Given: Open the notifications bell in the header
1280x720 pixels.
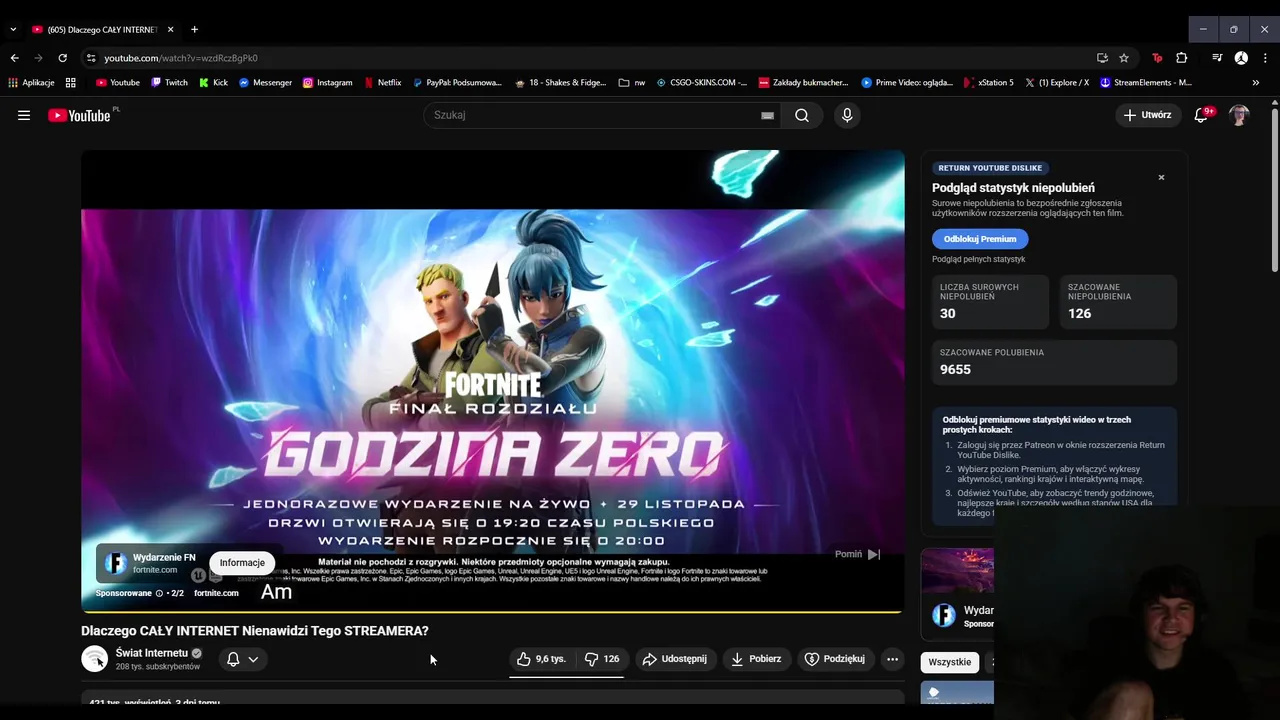Looking at the screenshot, I should (x=1202, y=115).
